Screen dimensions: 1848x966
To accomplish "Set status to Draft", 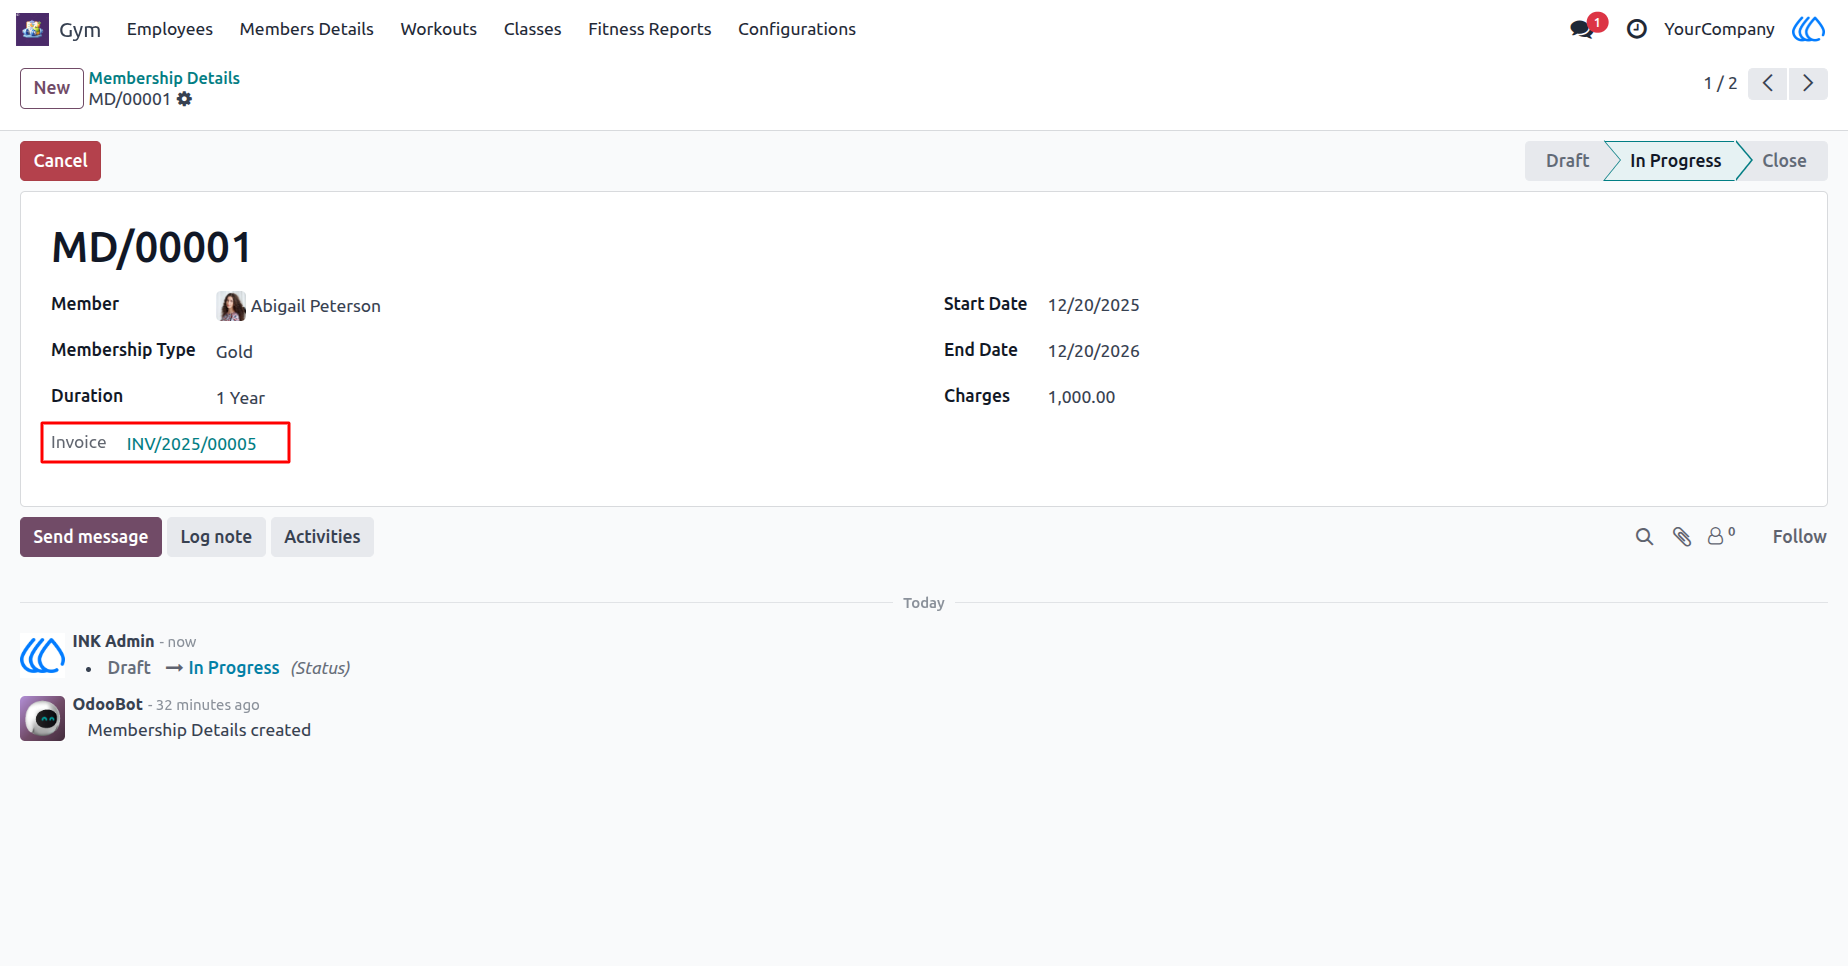I will pyautogui.click(x=1567, y=161).
